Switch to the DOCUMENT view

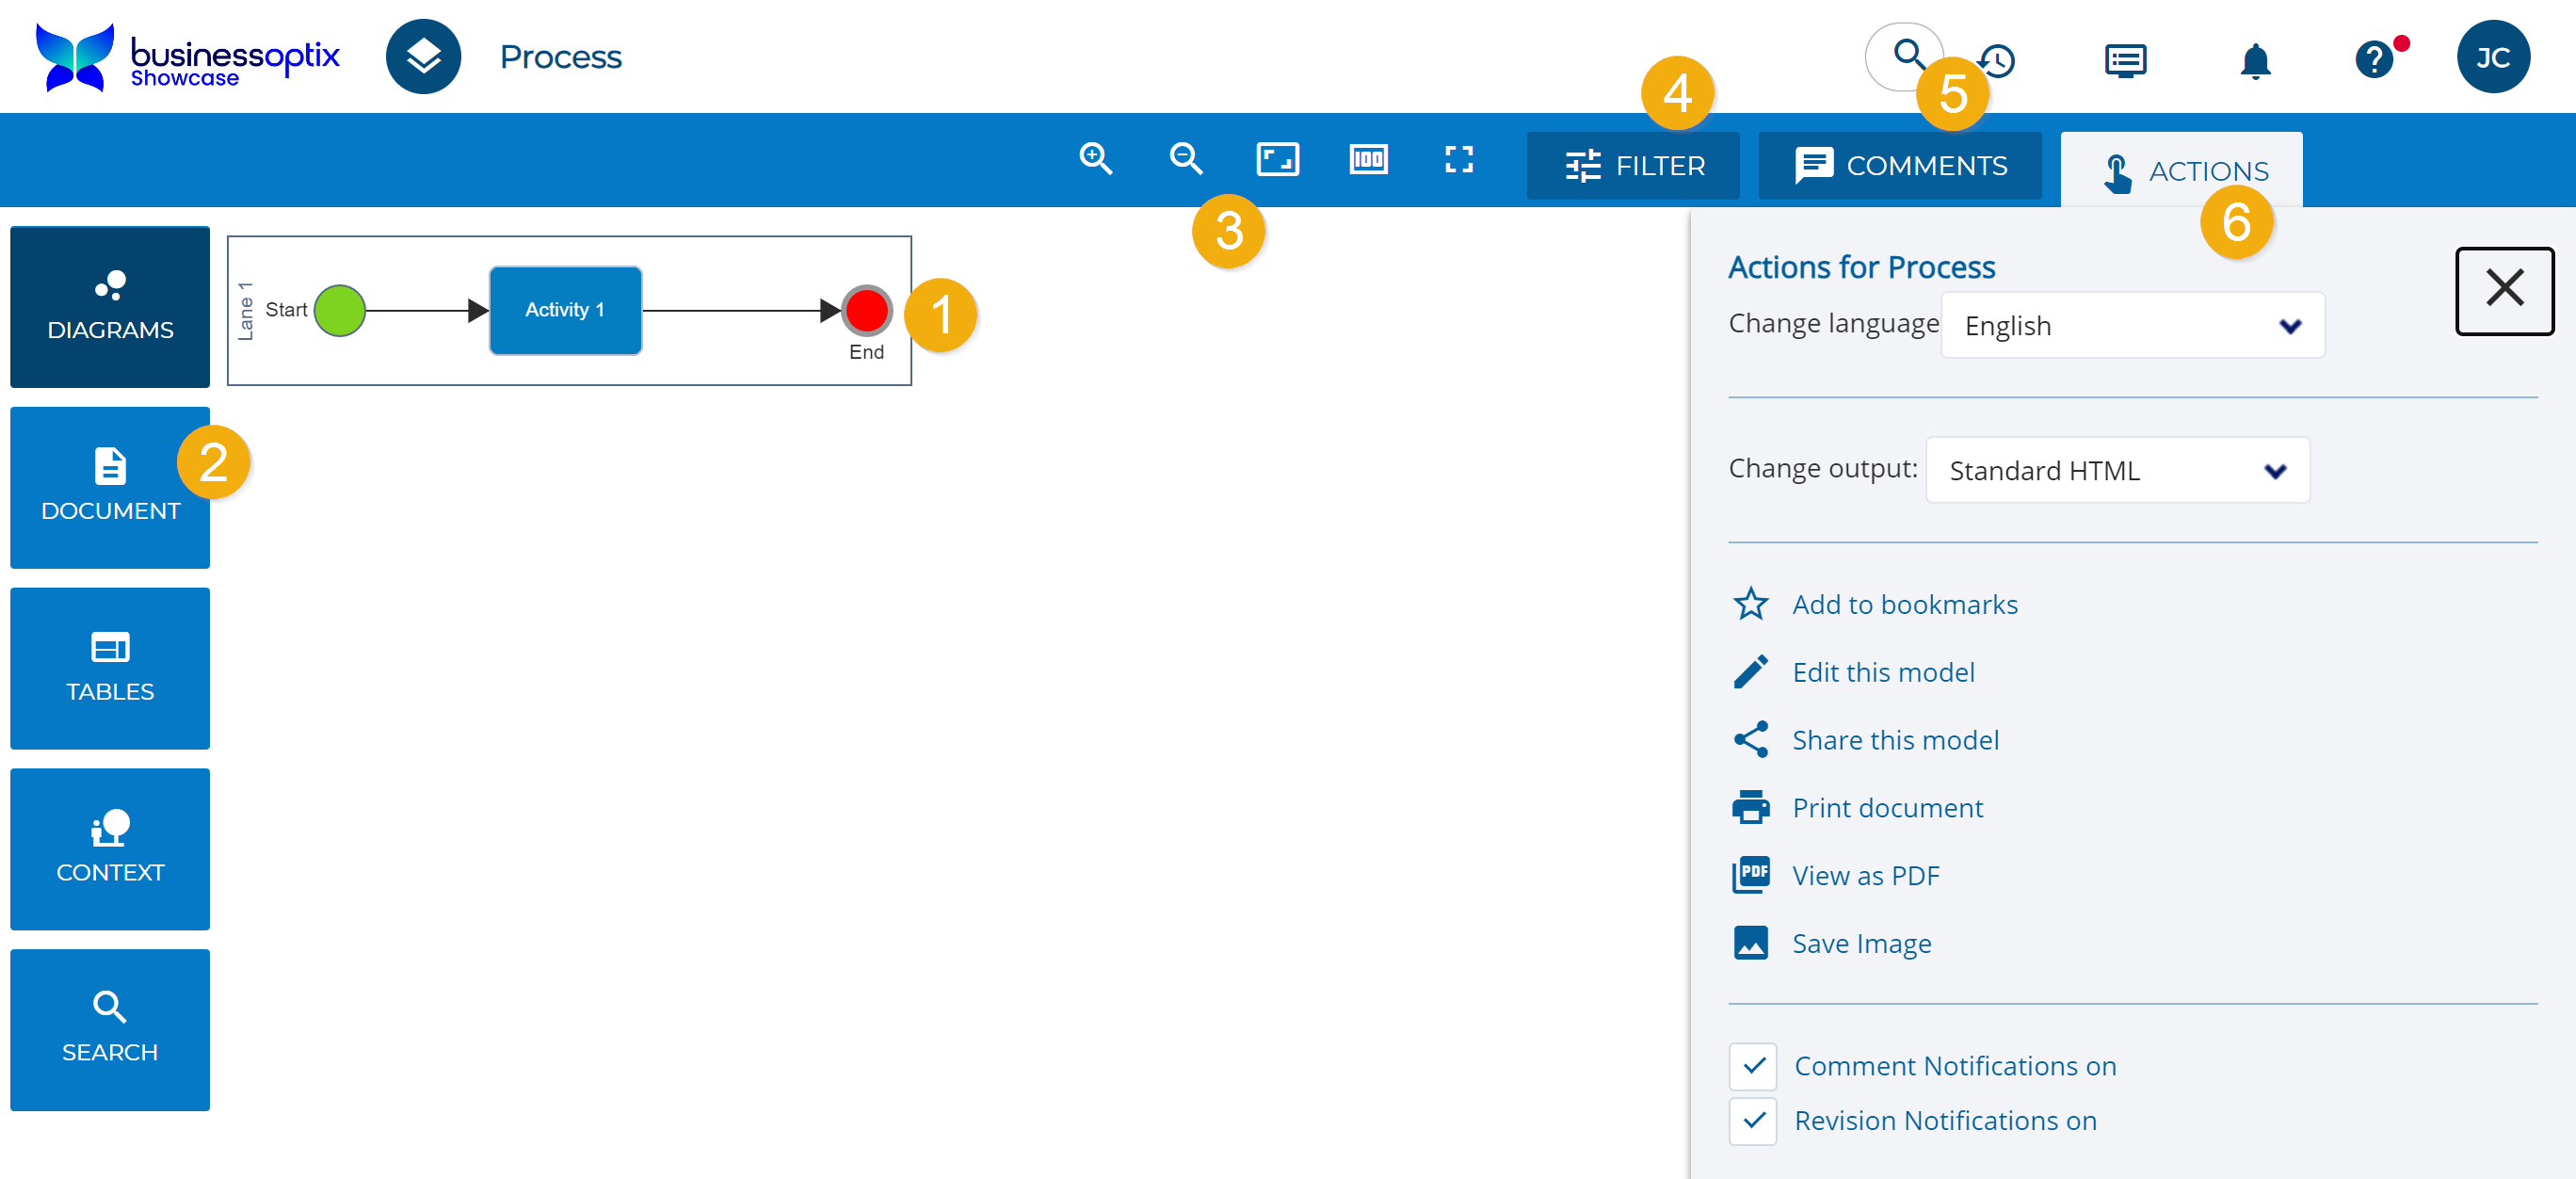click(x=110, y=487)
